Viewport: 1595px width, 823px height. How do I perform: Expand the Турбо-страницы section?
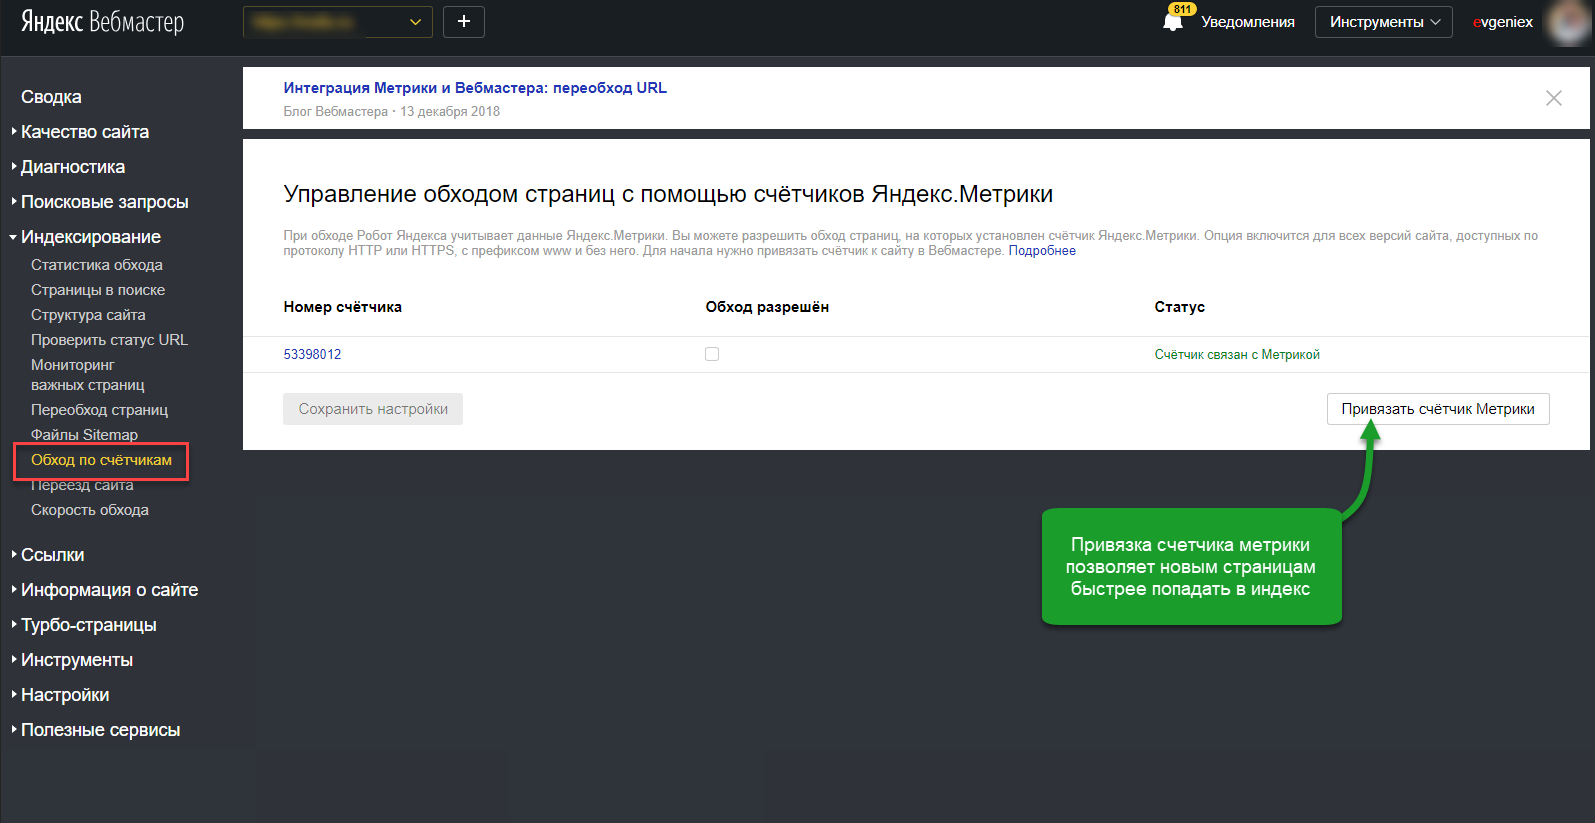(89, 625)
